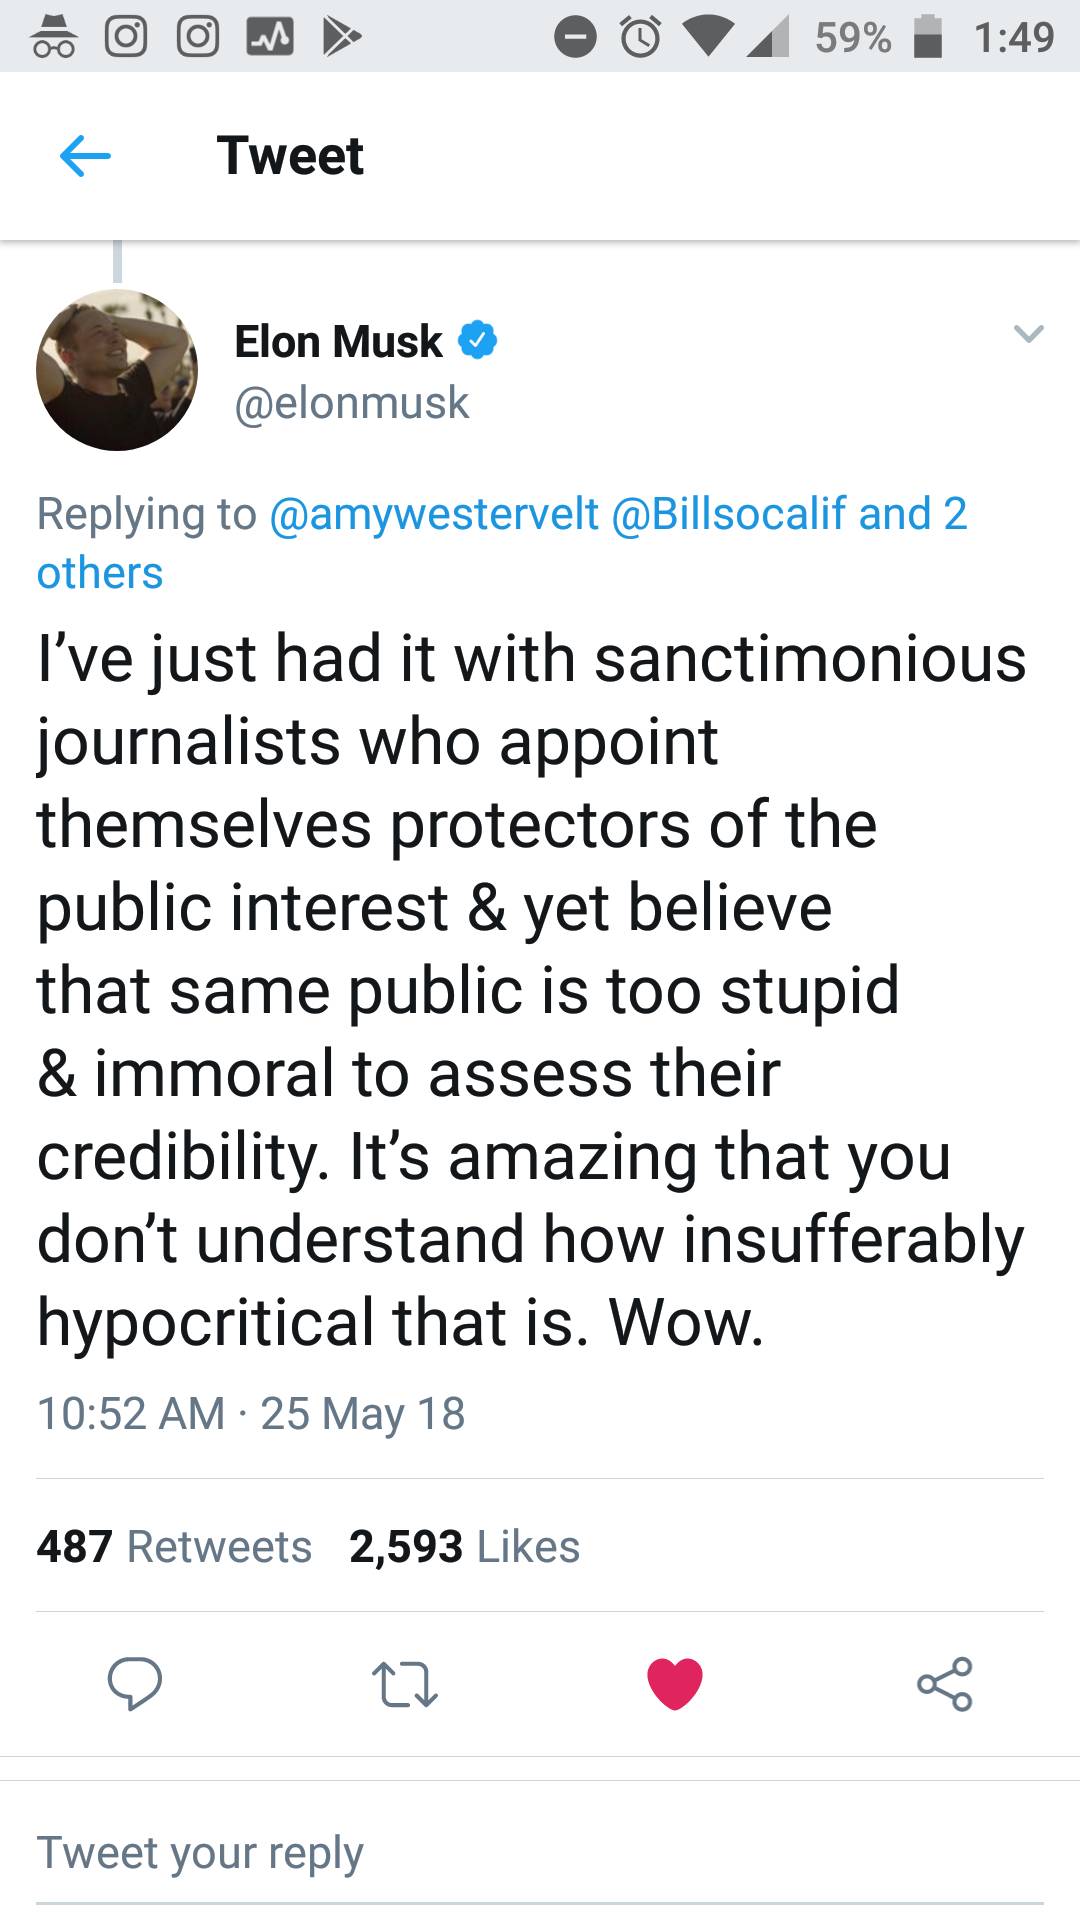Open Elon Musk's profile picture
This screenshot has width=1080, height=1920.
(117, 370)
